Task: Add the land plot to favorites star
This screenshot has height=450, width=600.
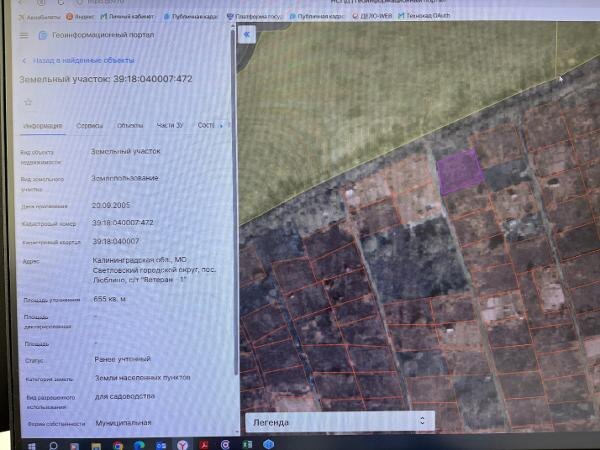Action: pyautogui.click(x=28, y=102)
